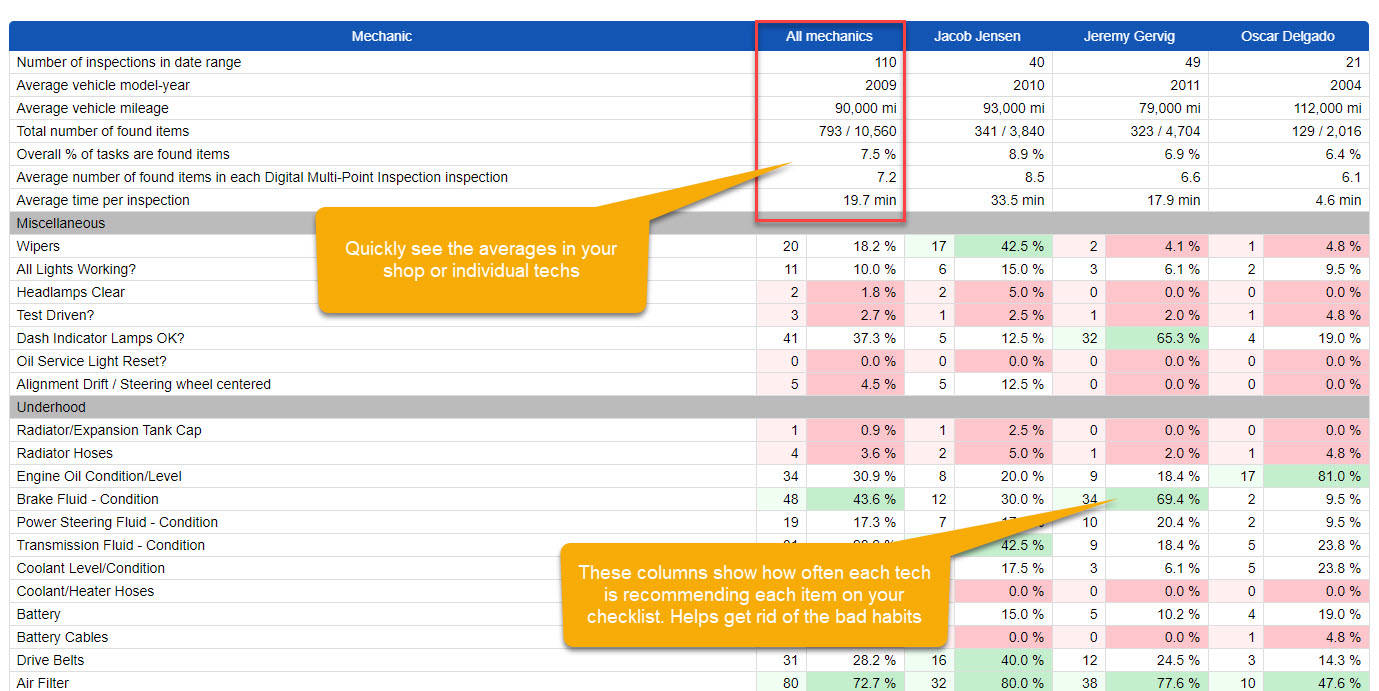The width and height of the screenshot is (1379, 691).
Task: Click the Jeremy Gervig column header
Action: [x=1129, y=36]
